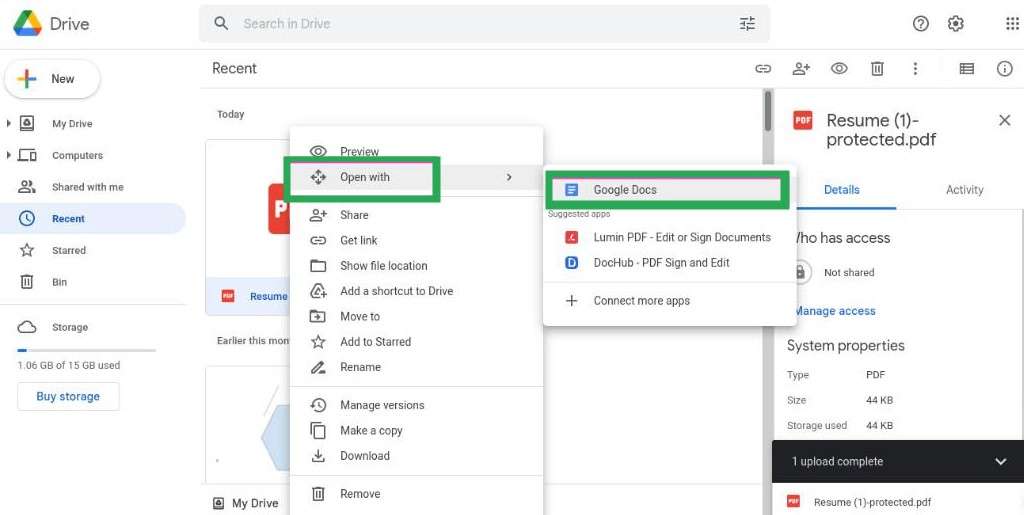Viewport: 1024px width, 515px height.
Task: Open the Google apps grid
Action: click(1012, 24)
